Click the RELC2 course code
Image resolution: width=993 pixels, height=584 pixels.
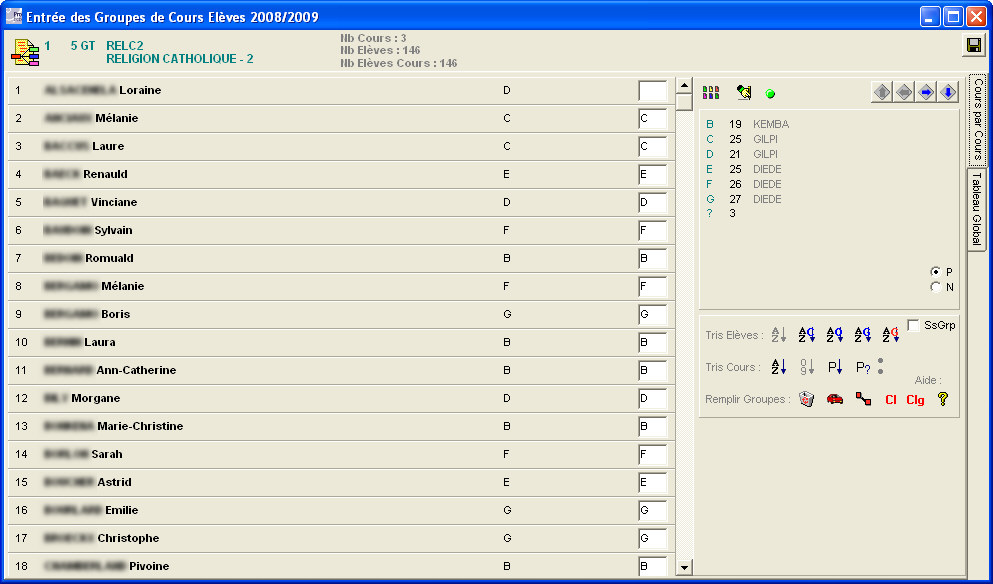(125, 46)
